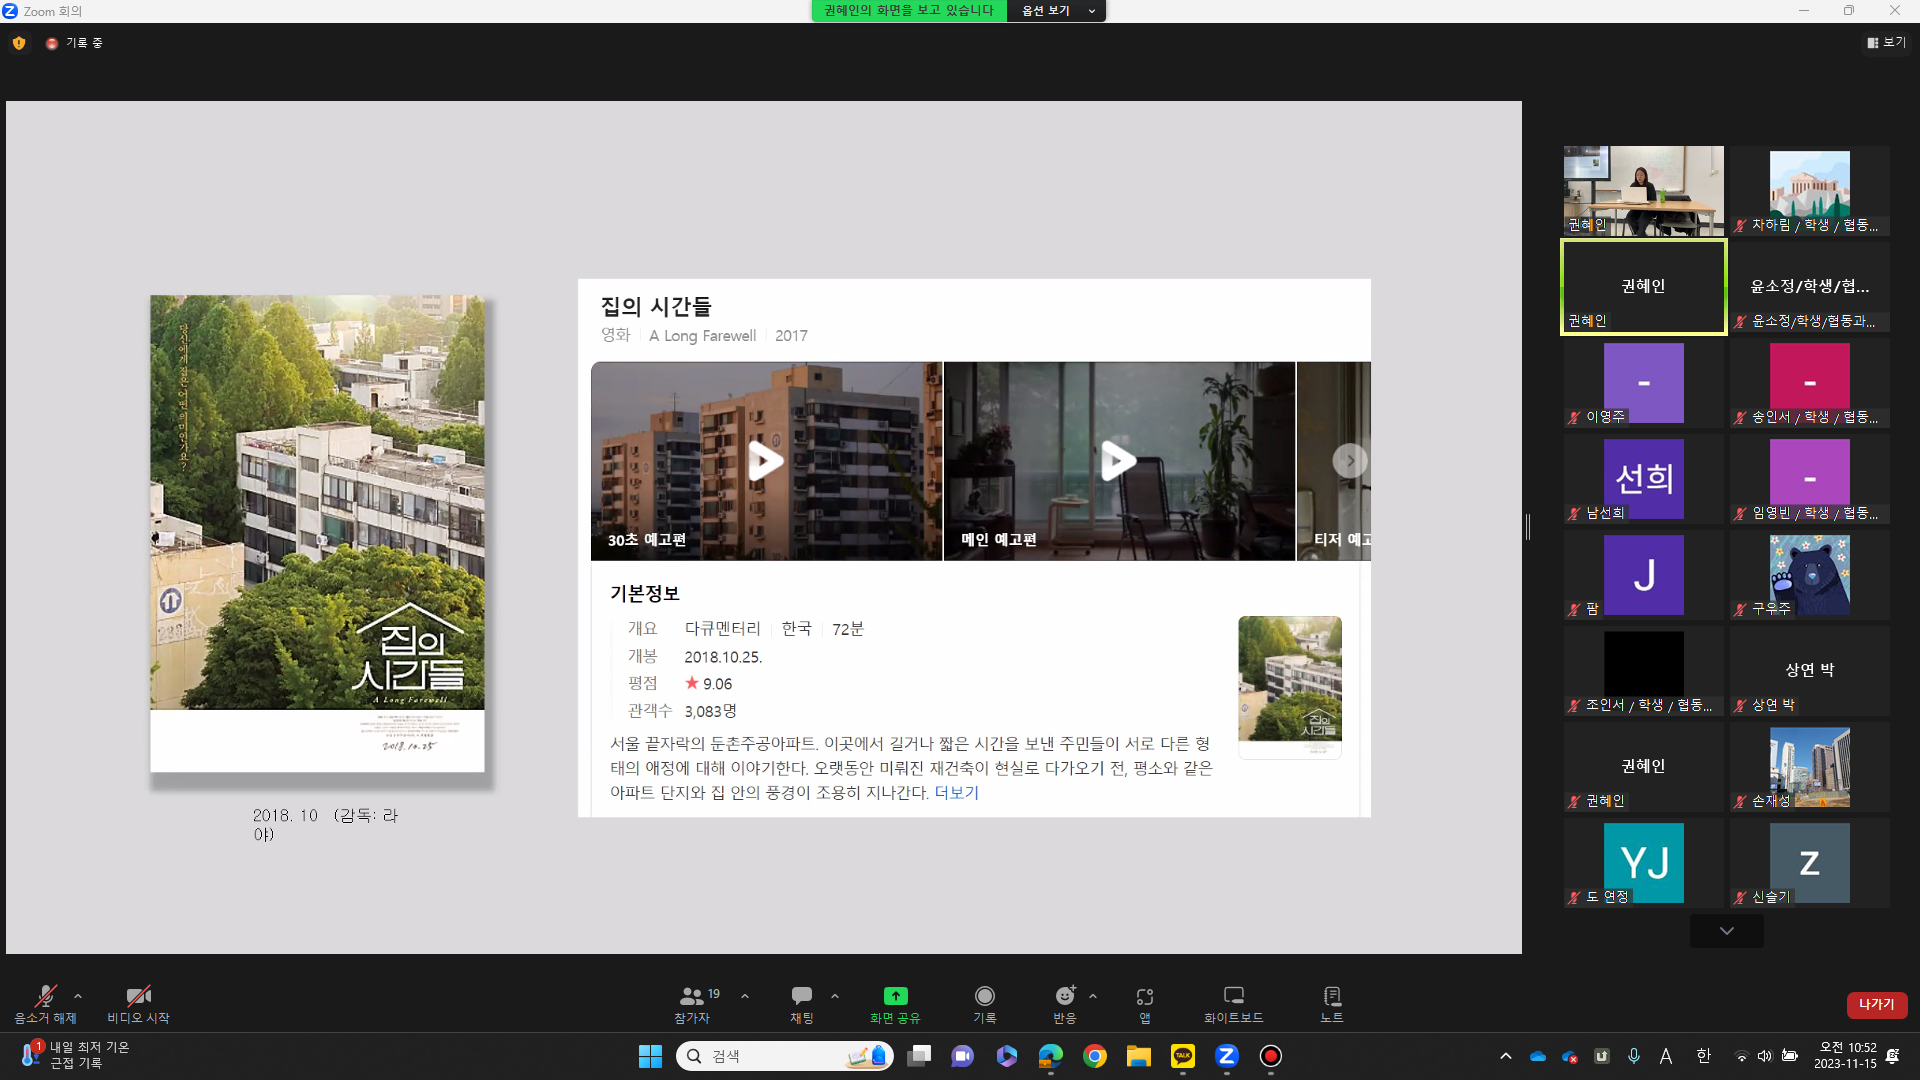Open the 앱 apps panel
This screenshot has height=1080, width=1920.
(x=1145, y=1004)
